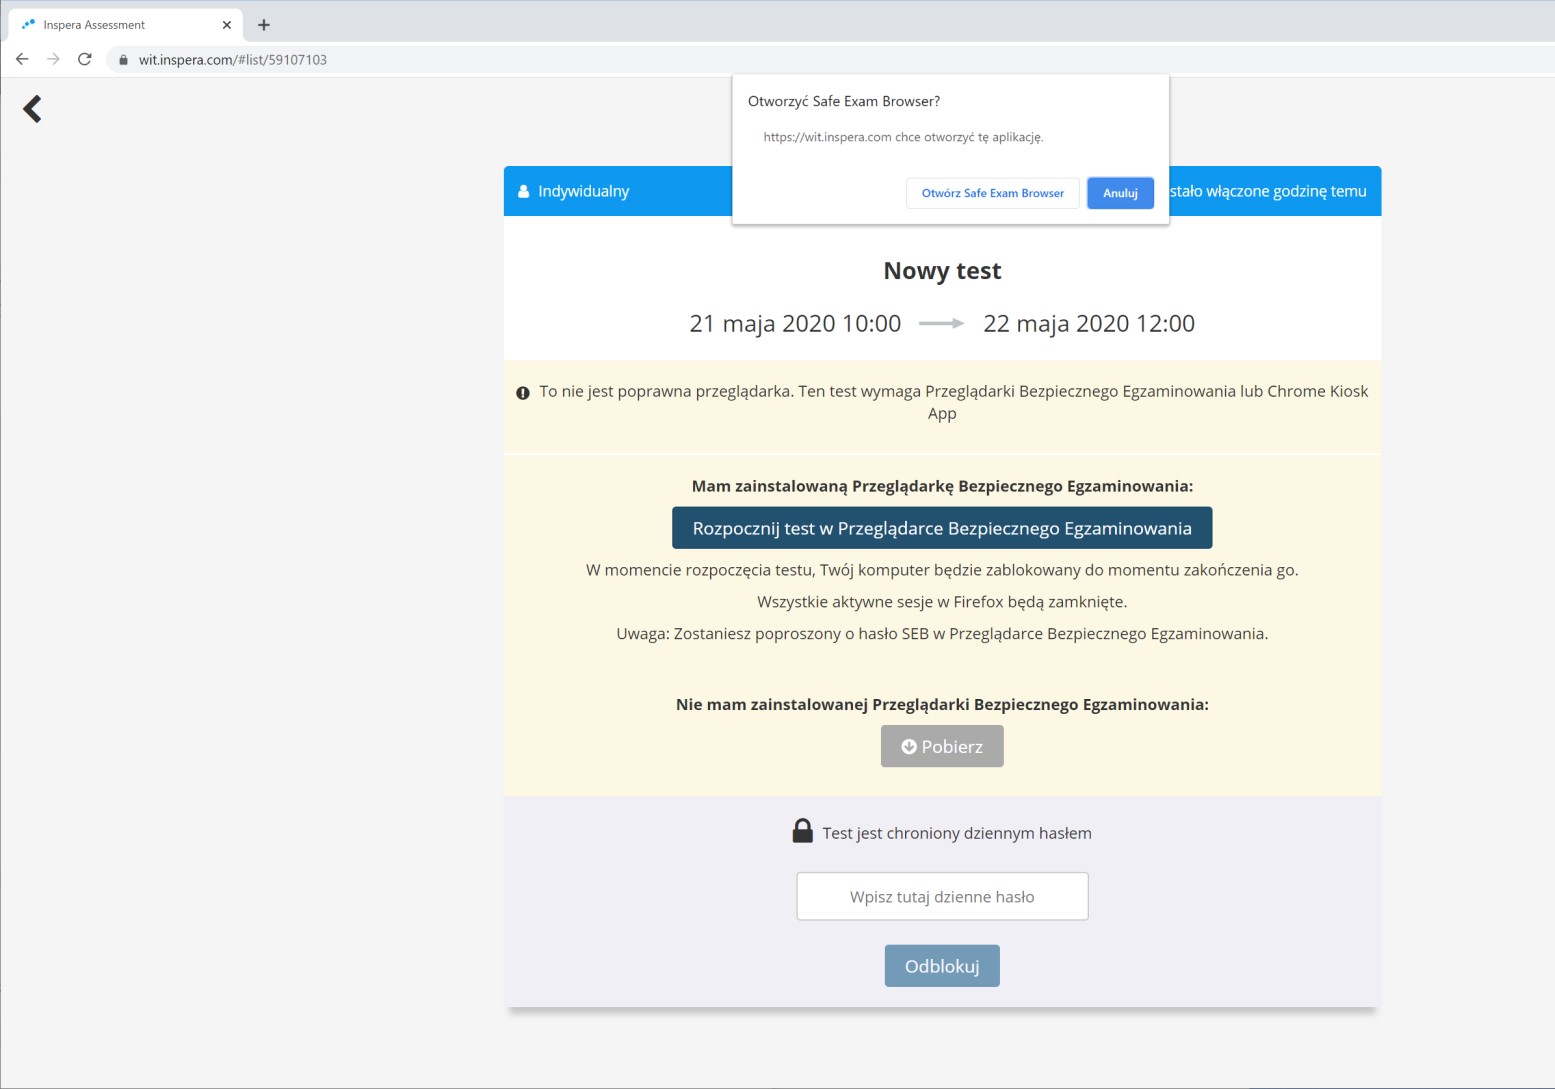
Task: Click 'Nie mam zainstalowanej Przeglądarki' heading
Action: pos(942,704)
